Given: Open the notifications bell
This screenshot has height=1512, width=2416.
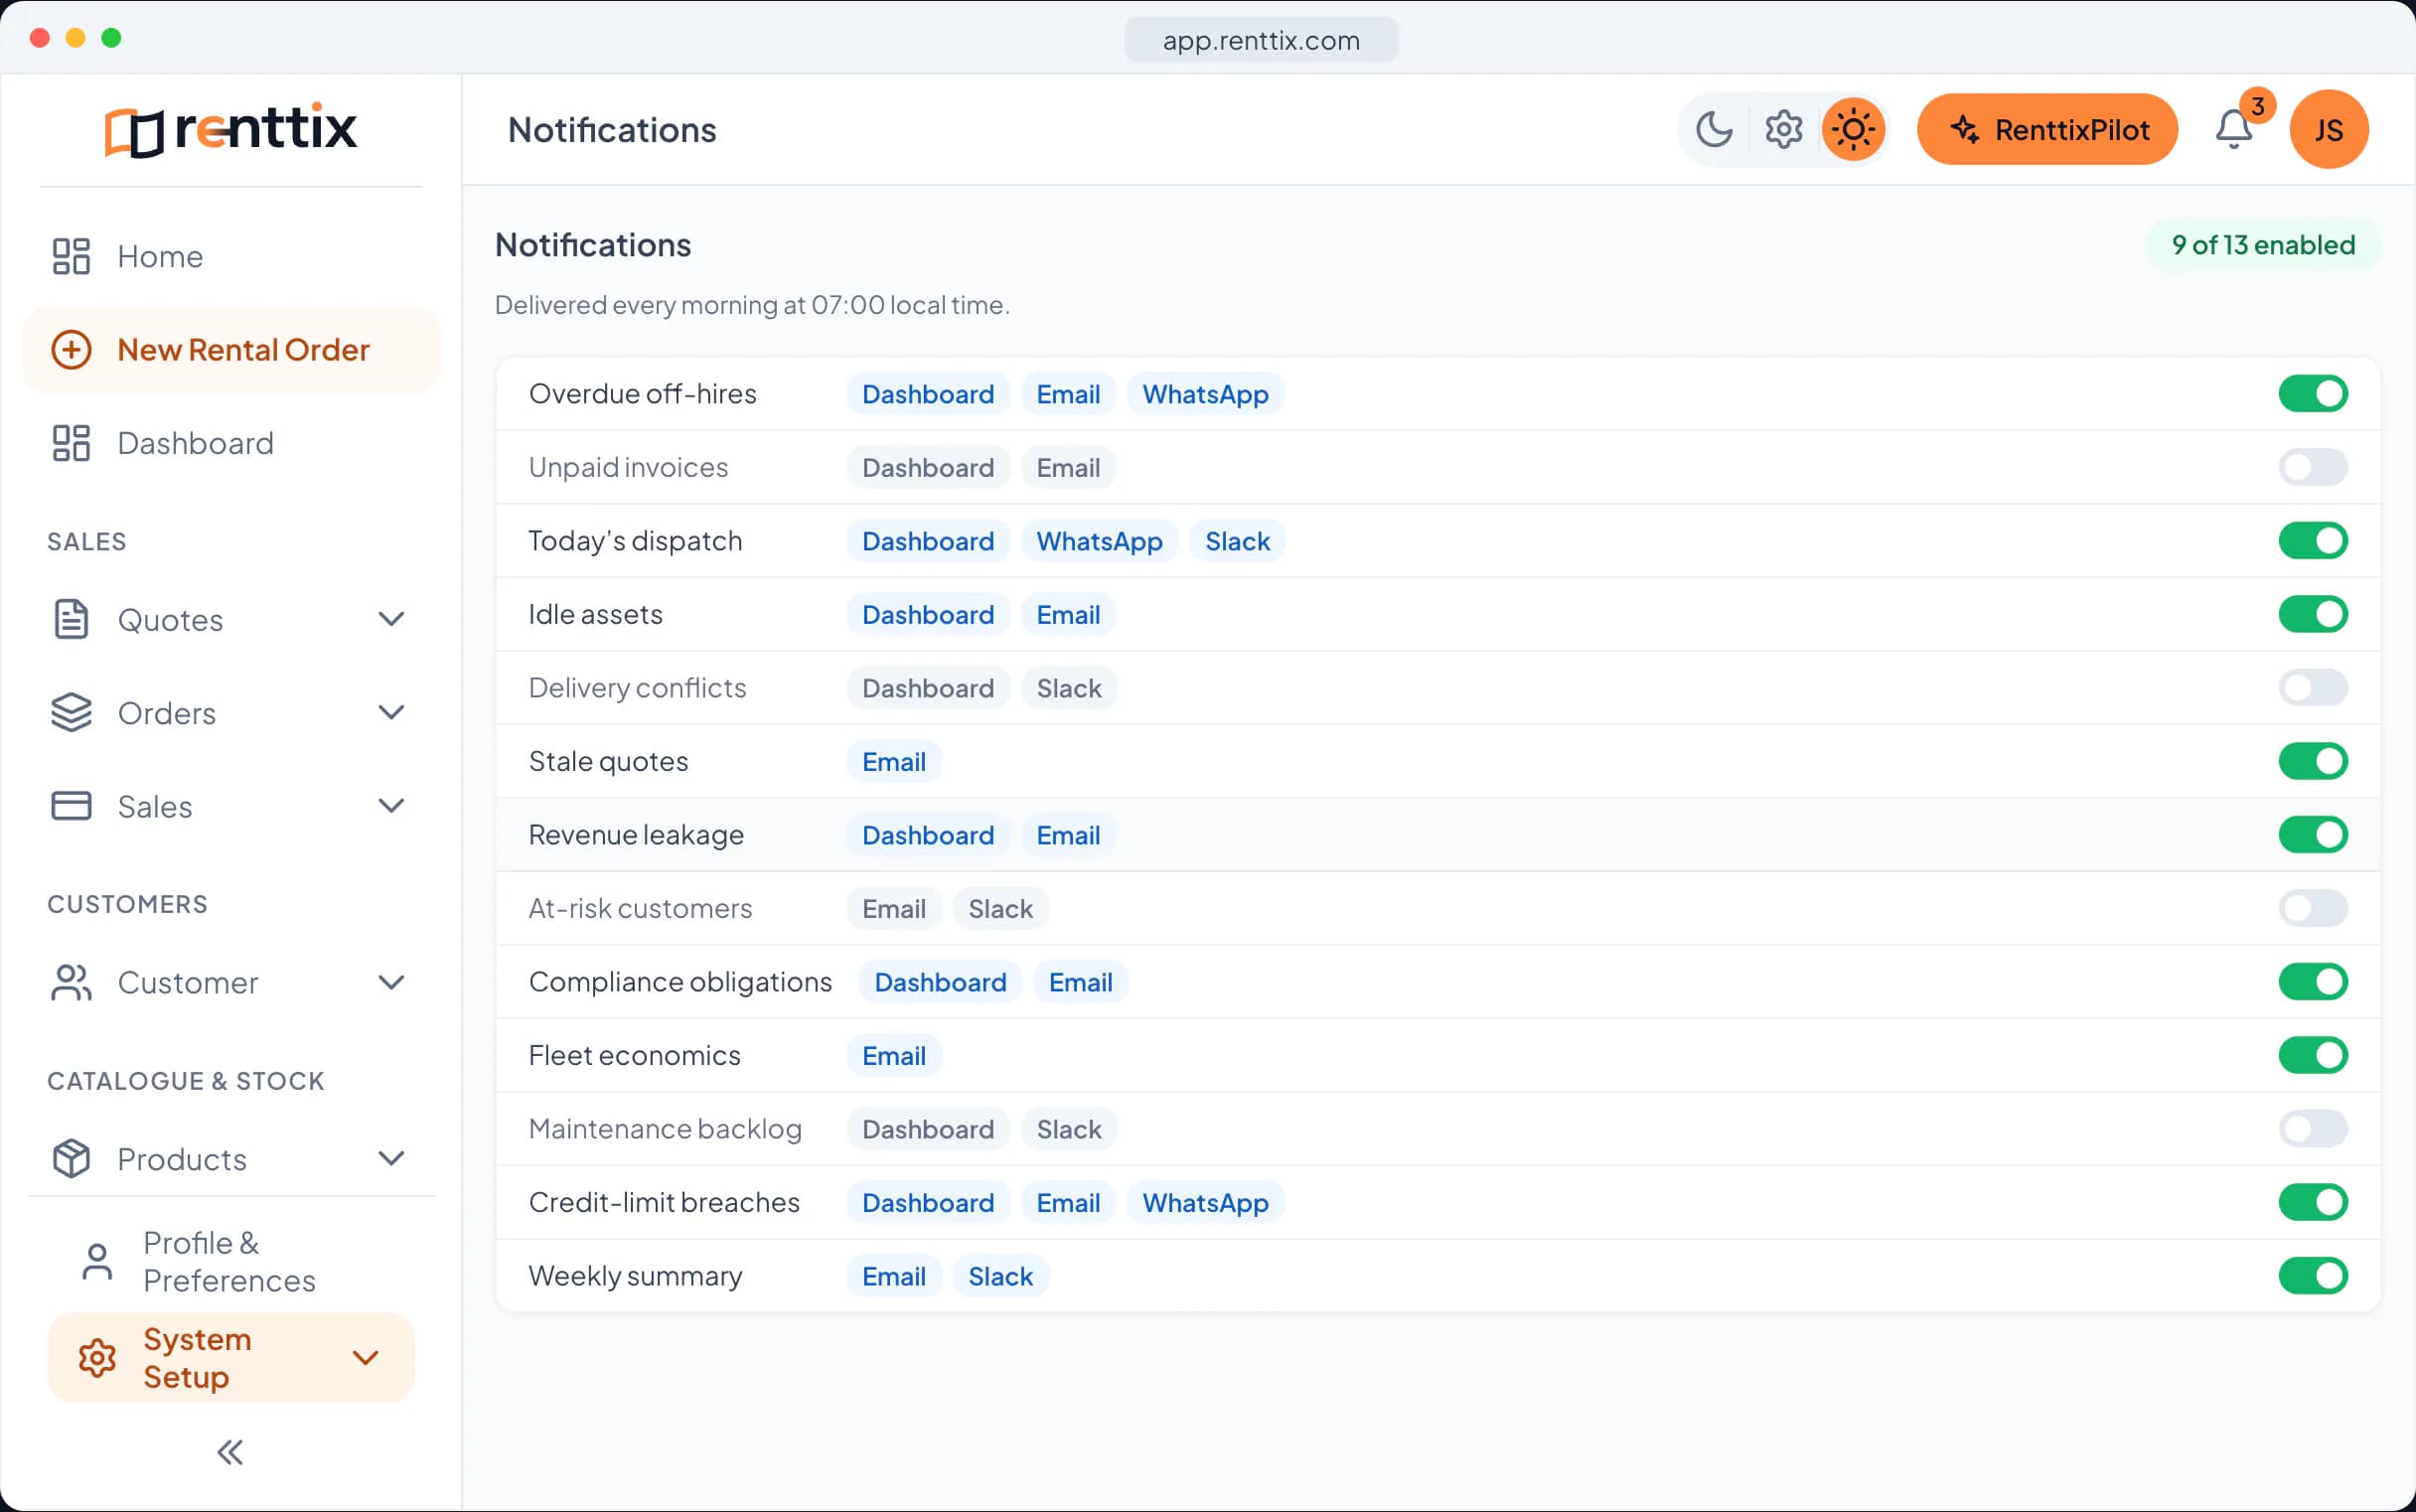Looking at the screenshot, I should [x=2233, y=130].
